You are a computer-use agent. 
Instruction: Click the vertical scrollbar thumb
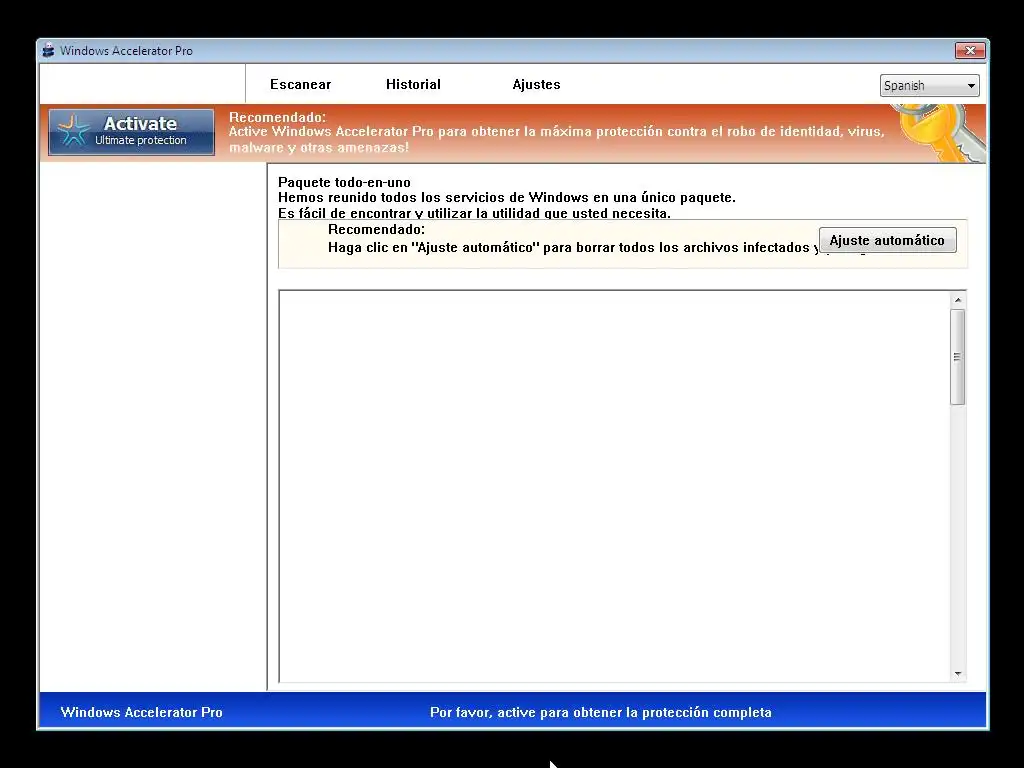(x=958, y=357)
